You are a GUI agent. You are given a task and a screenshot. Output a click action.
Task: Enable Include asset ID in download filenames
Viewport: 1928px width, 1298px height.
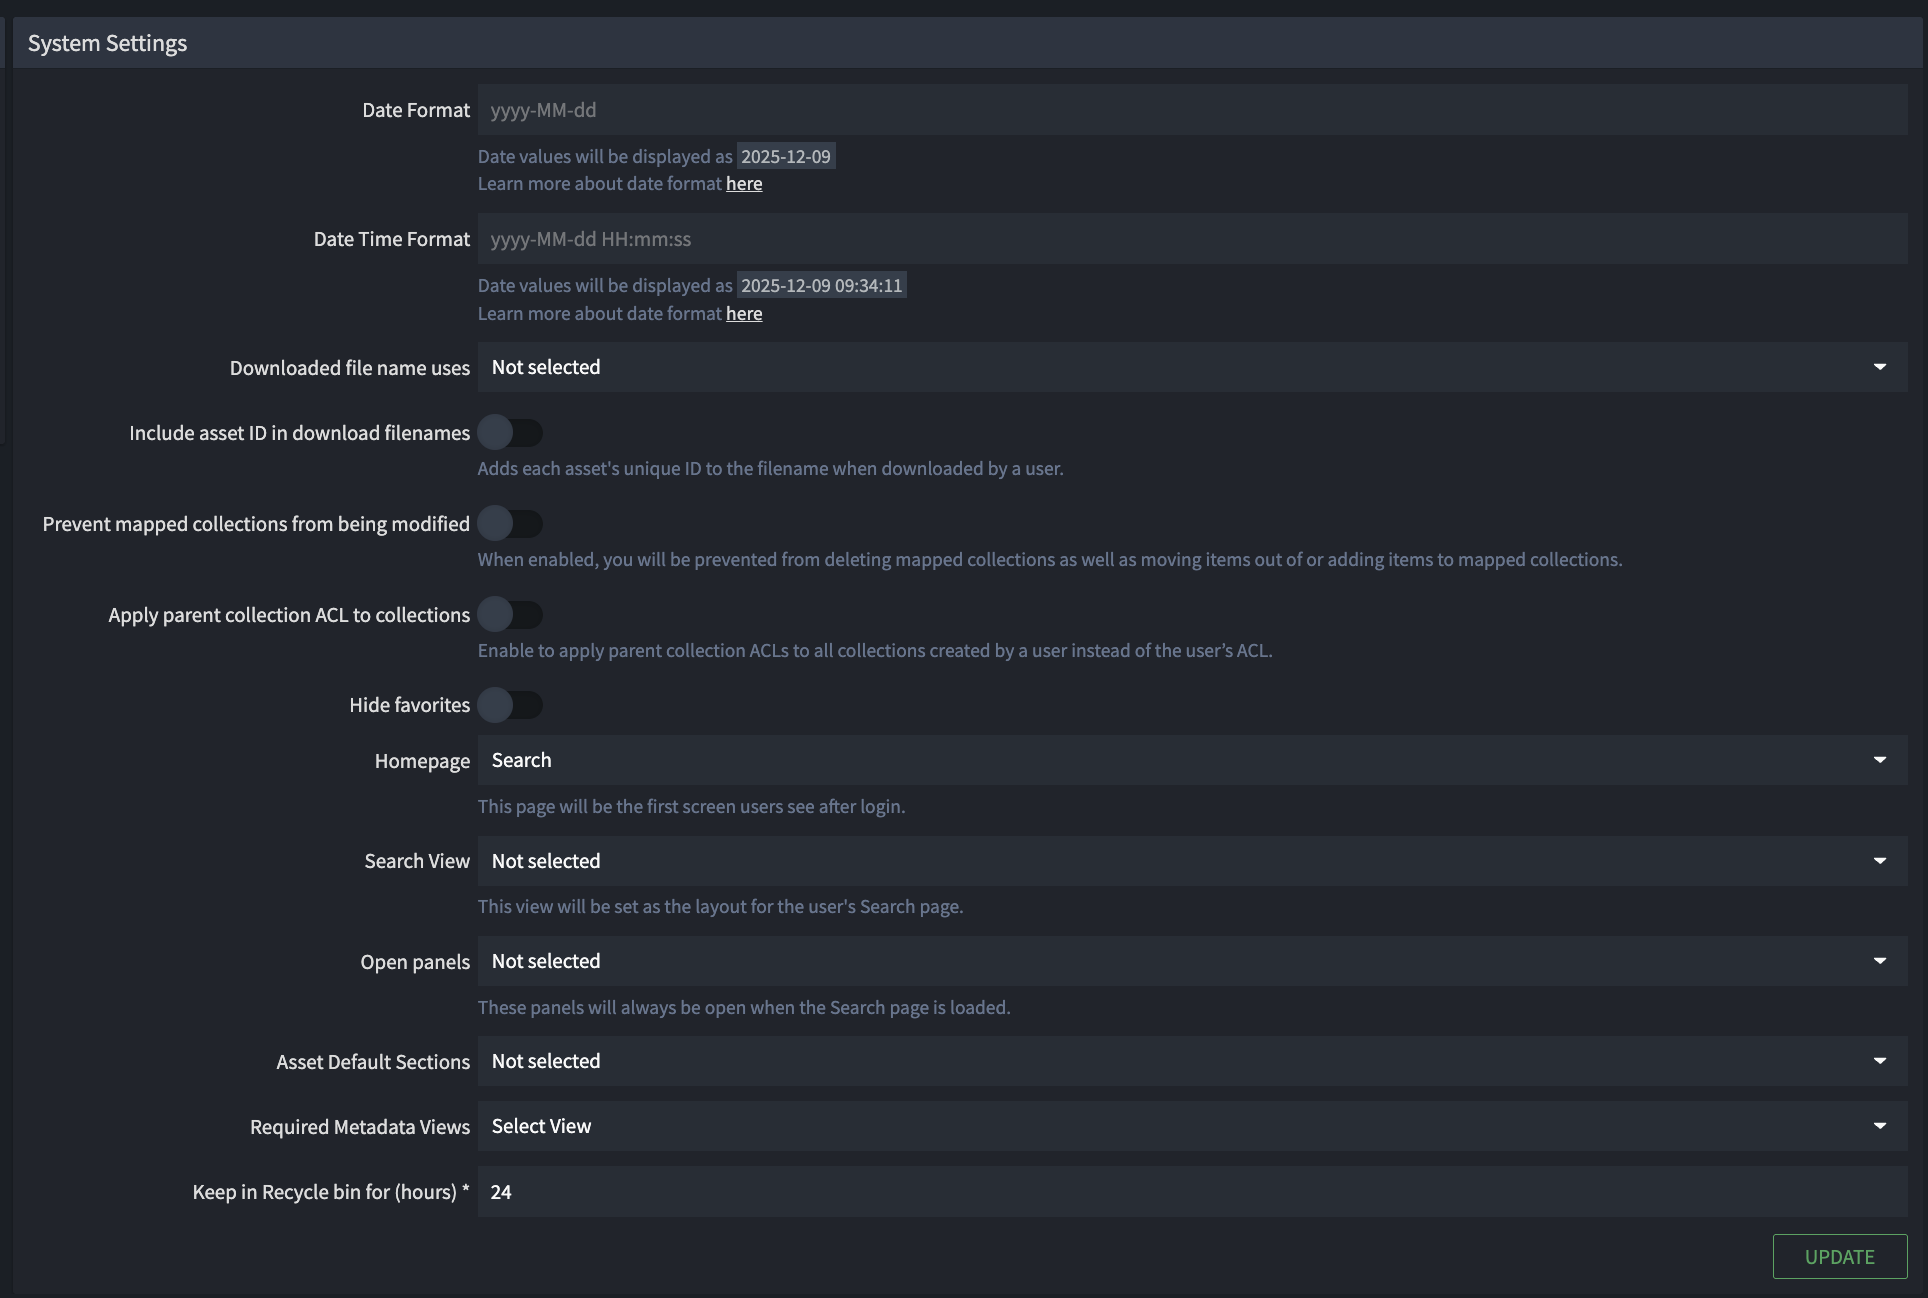[x=510, y=433]
